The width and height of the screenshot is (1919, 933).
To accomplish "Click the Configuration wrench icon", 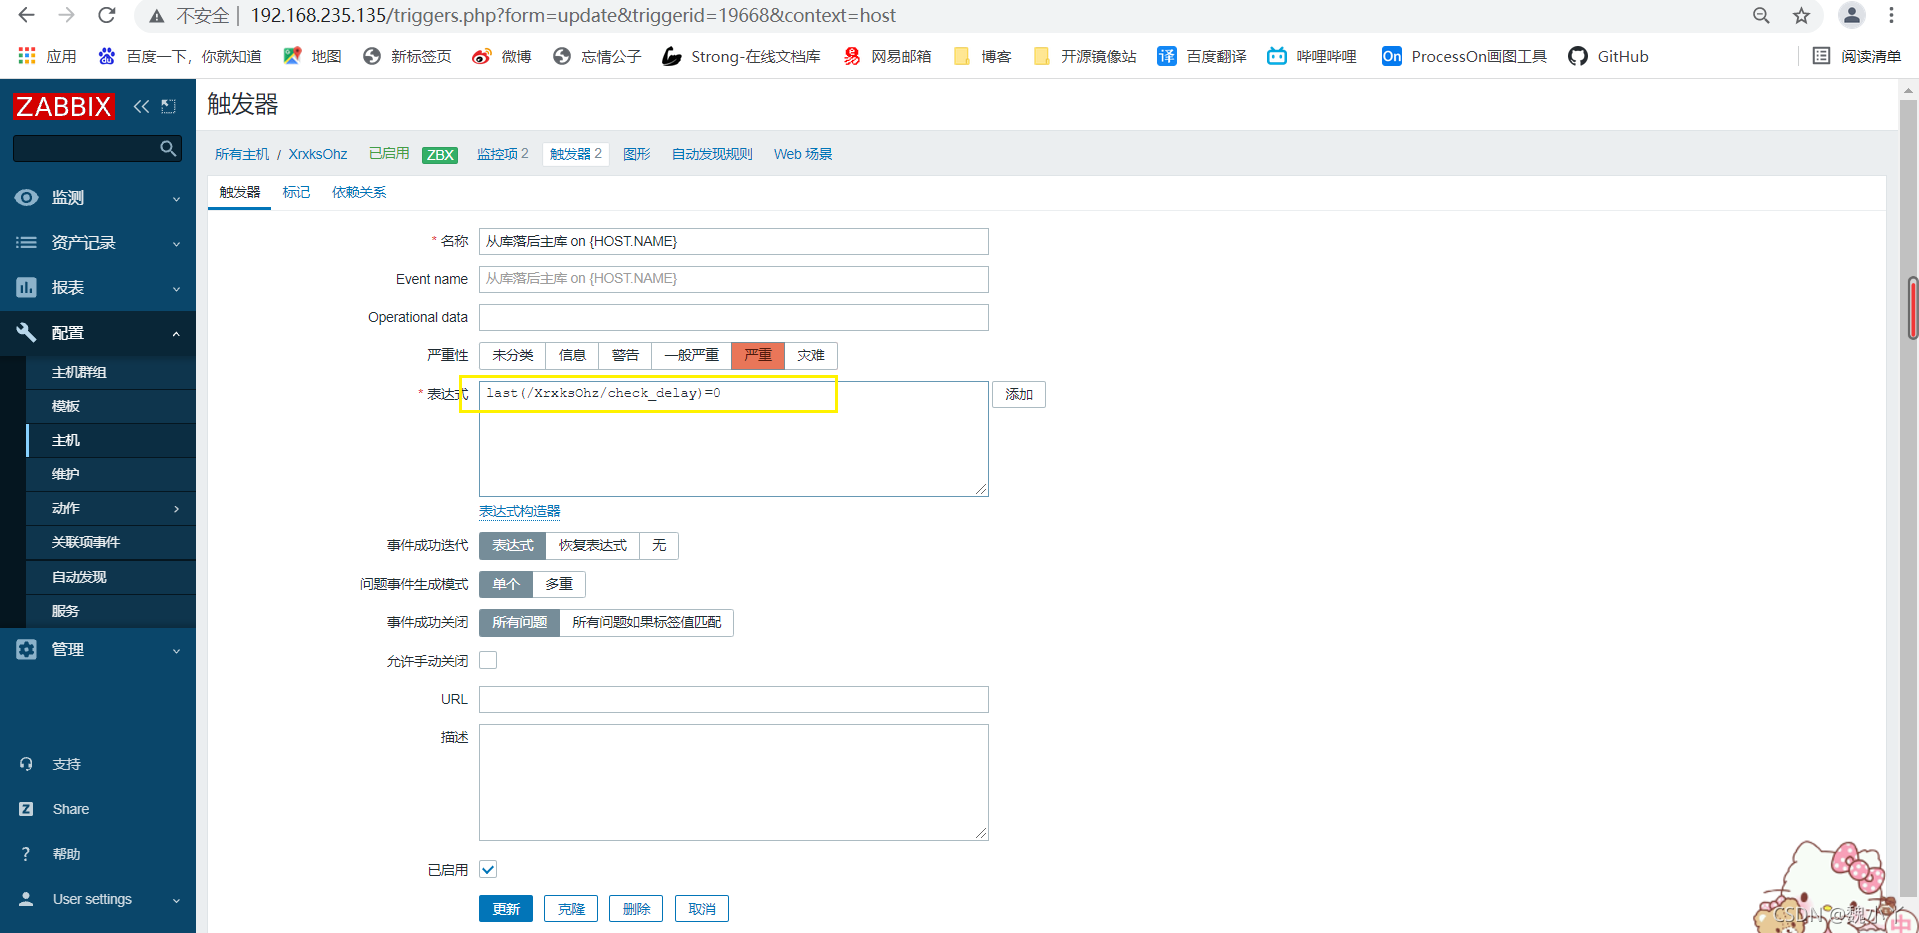I will pyautogui.click(x=27, y=333).
